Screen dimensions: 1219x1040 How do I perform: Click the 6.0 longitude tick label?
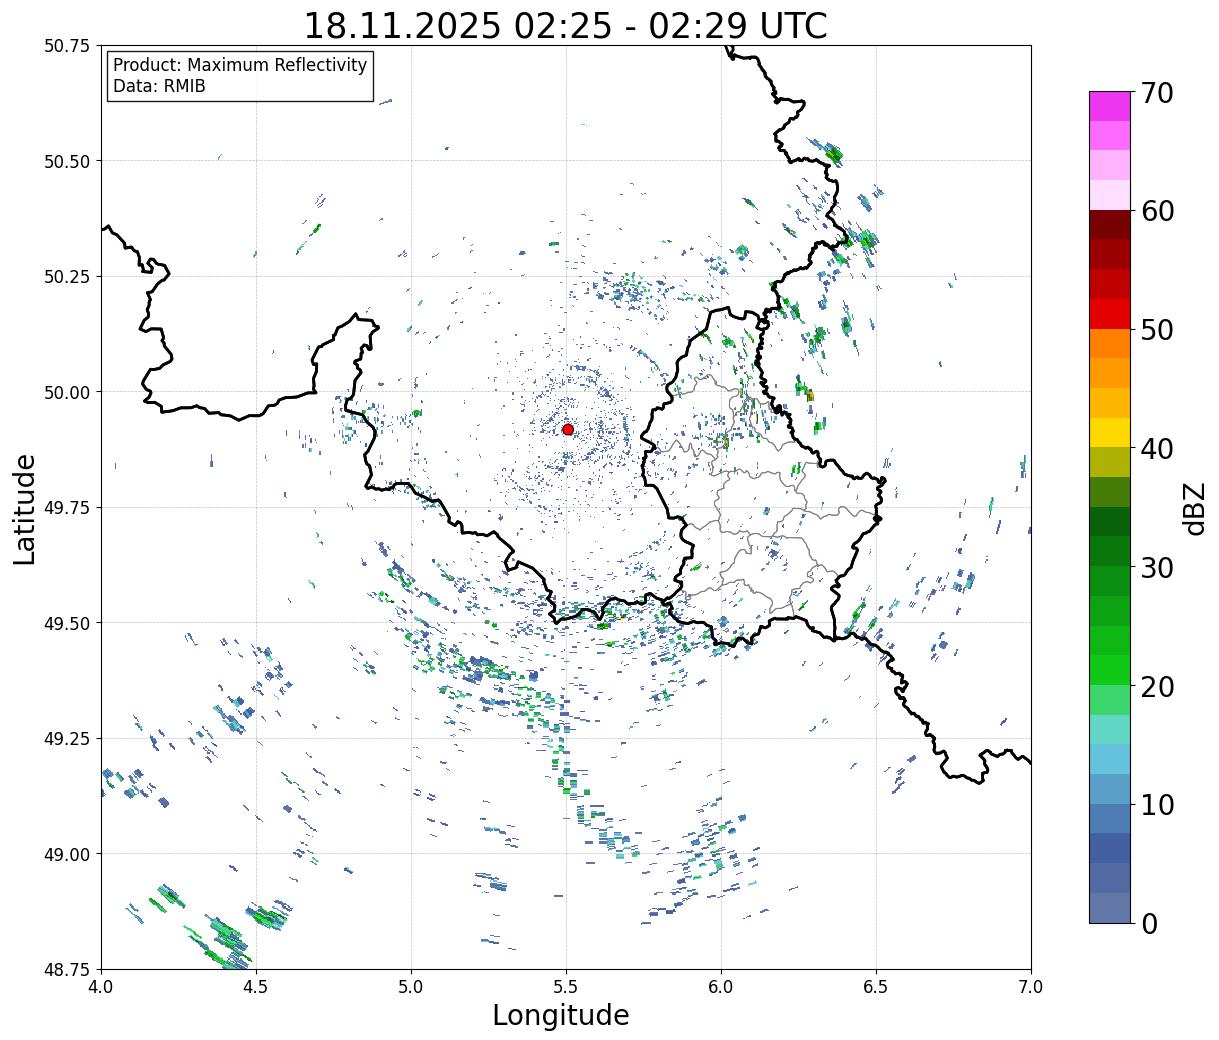tap(721, 987)
